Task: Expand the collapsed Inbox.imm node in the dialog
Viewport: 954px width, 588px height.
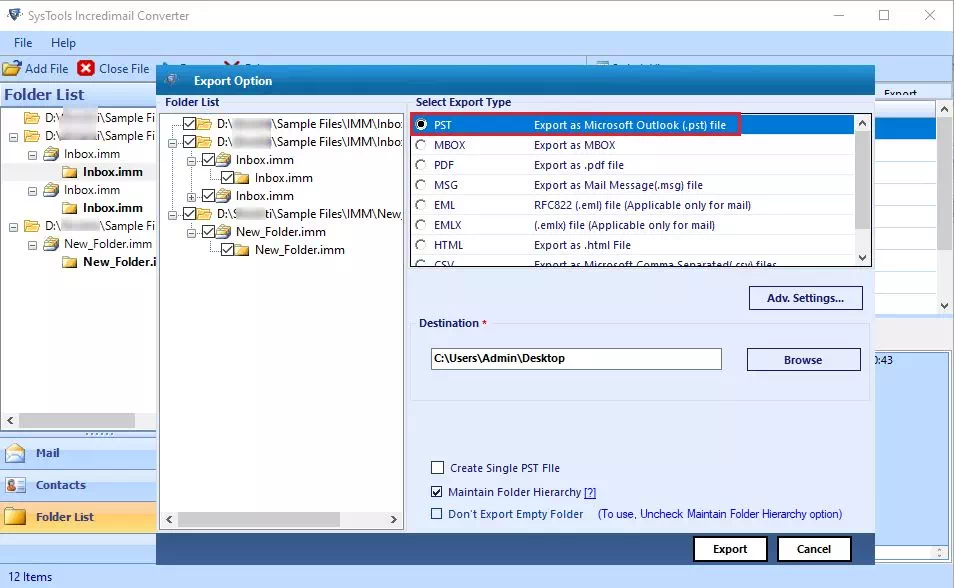Action: pyautogui.click(x=191, y=197)
